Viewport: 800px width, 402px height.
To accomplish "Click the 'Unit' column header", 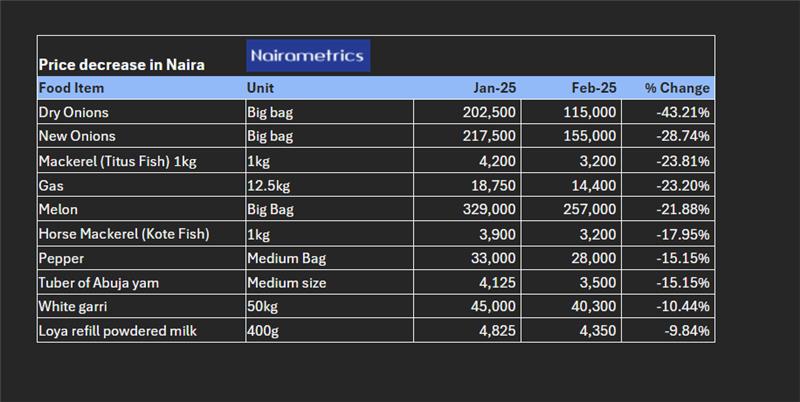I will [260, 88].
